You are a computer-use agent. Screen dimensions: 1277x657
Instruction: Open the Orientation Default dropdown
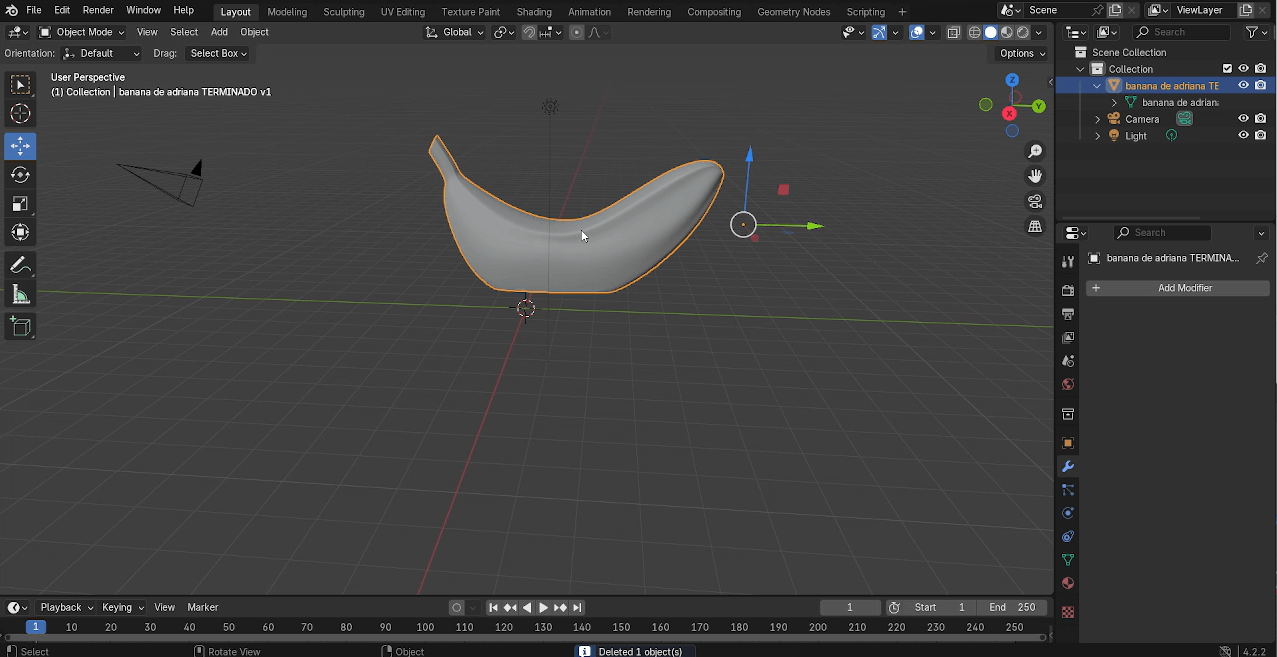(x=102, y=53)
